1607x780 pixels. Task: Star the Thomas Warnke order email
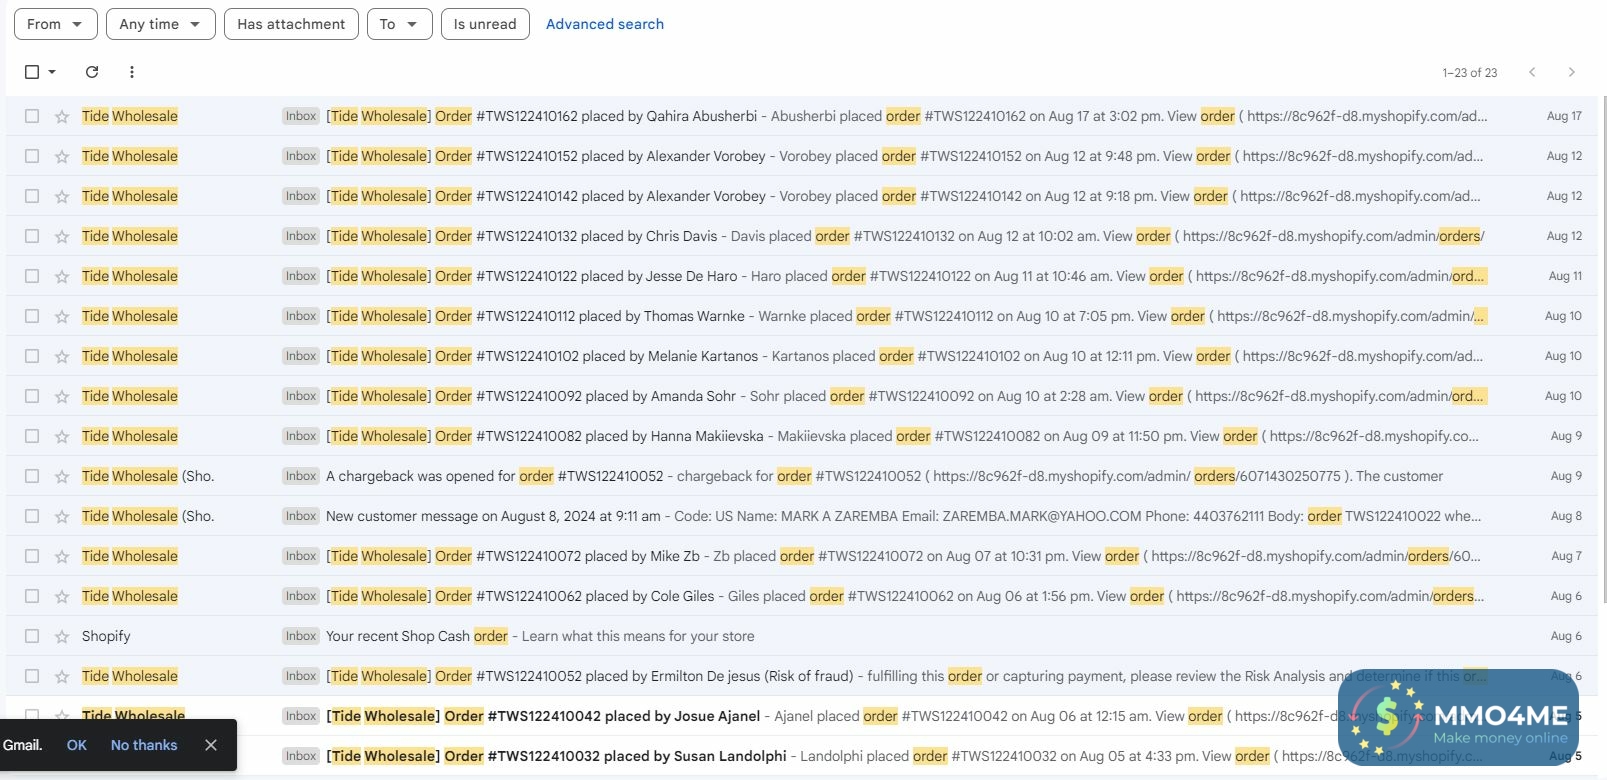(x=62, y=316)
